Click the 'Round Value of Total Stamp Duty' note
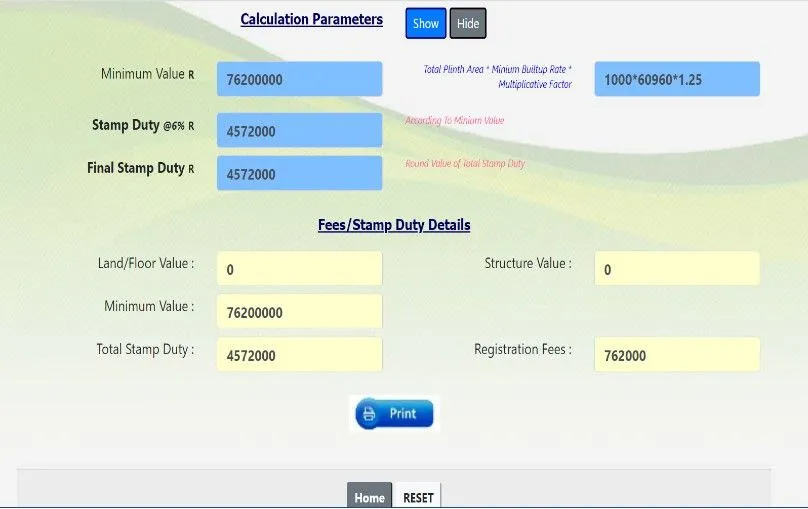The image size is (808, 509). pyautogui.click(x=465, y=164)
